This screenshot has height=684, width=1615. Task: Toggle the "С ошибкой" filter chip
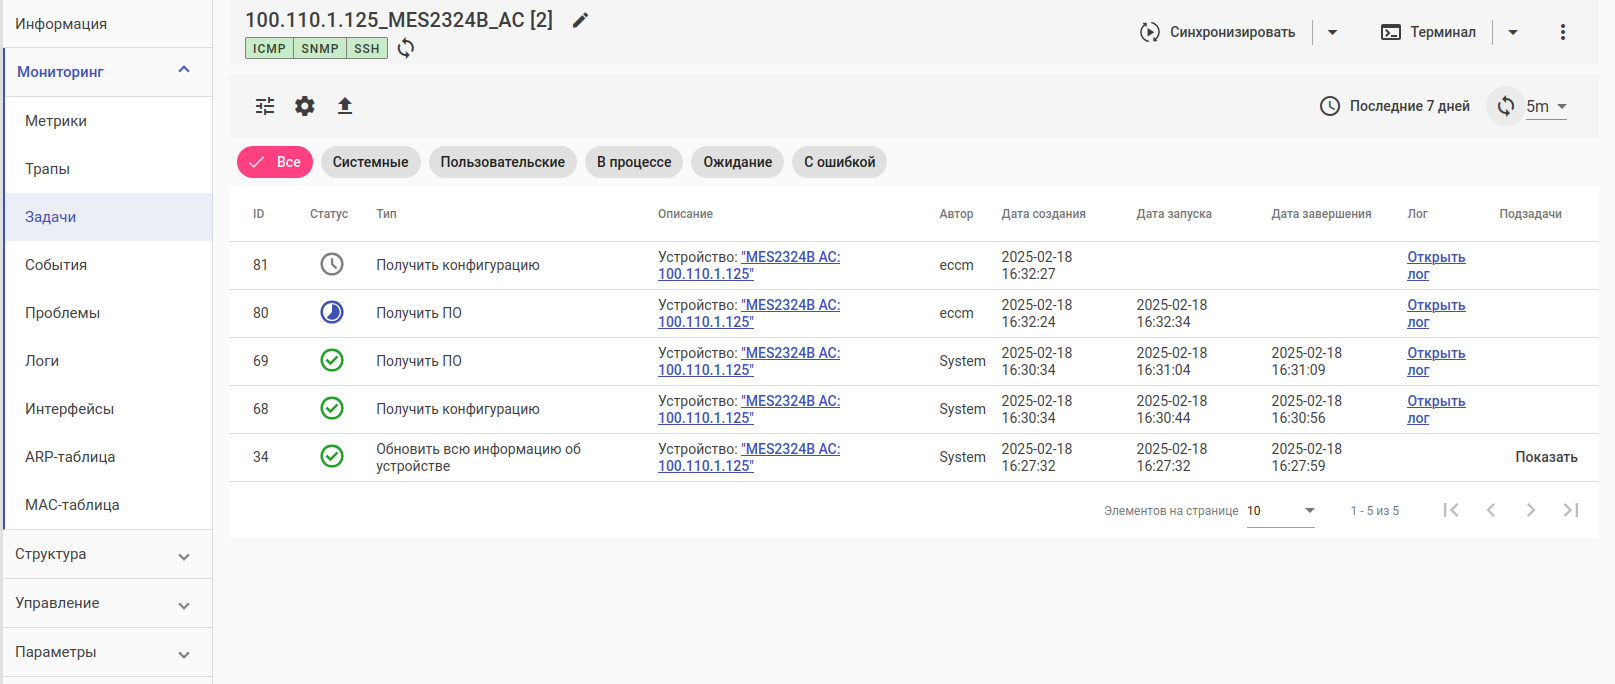click(x=839, y=162)
